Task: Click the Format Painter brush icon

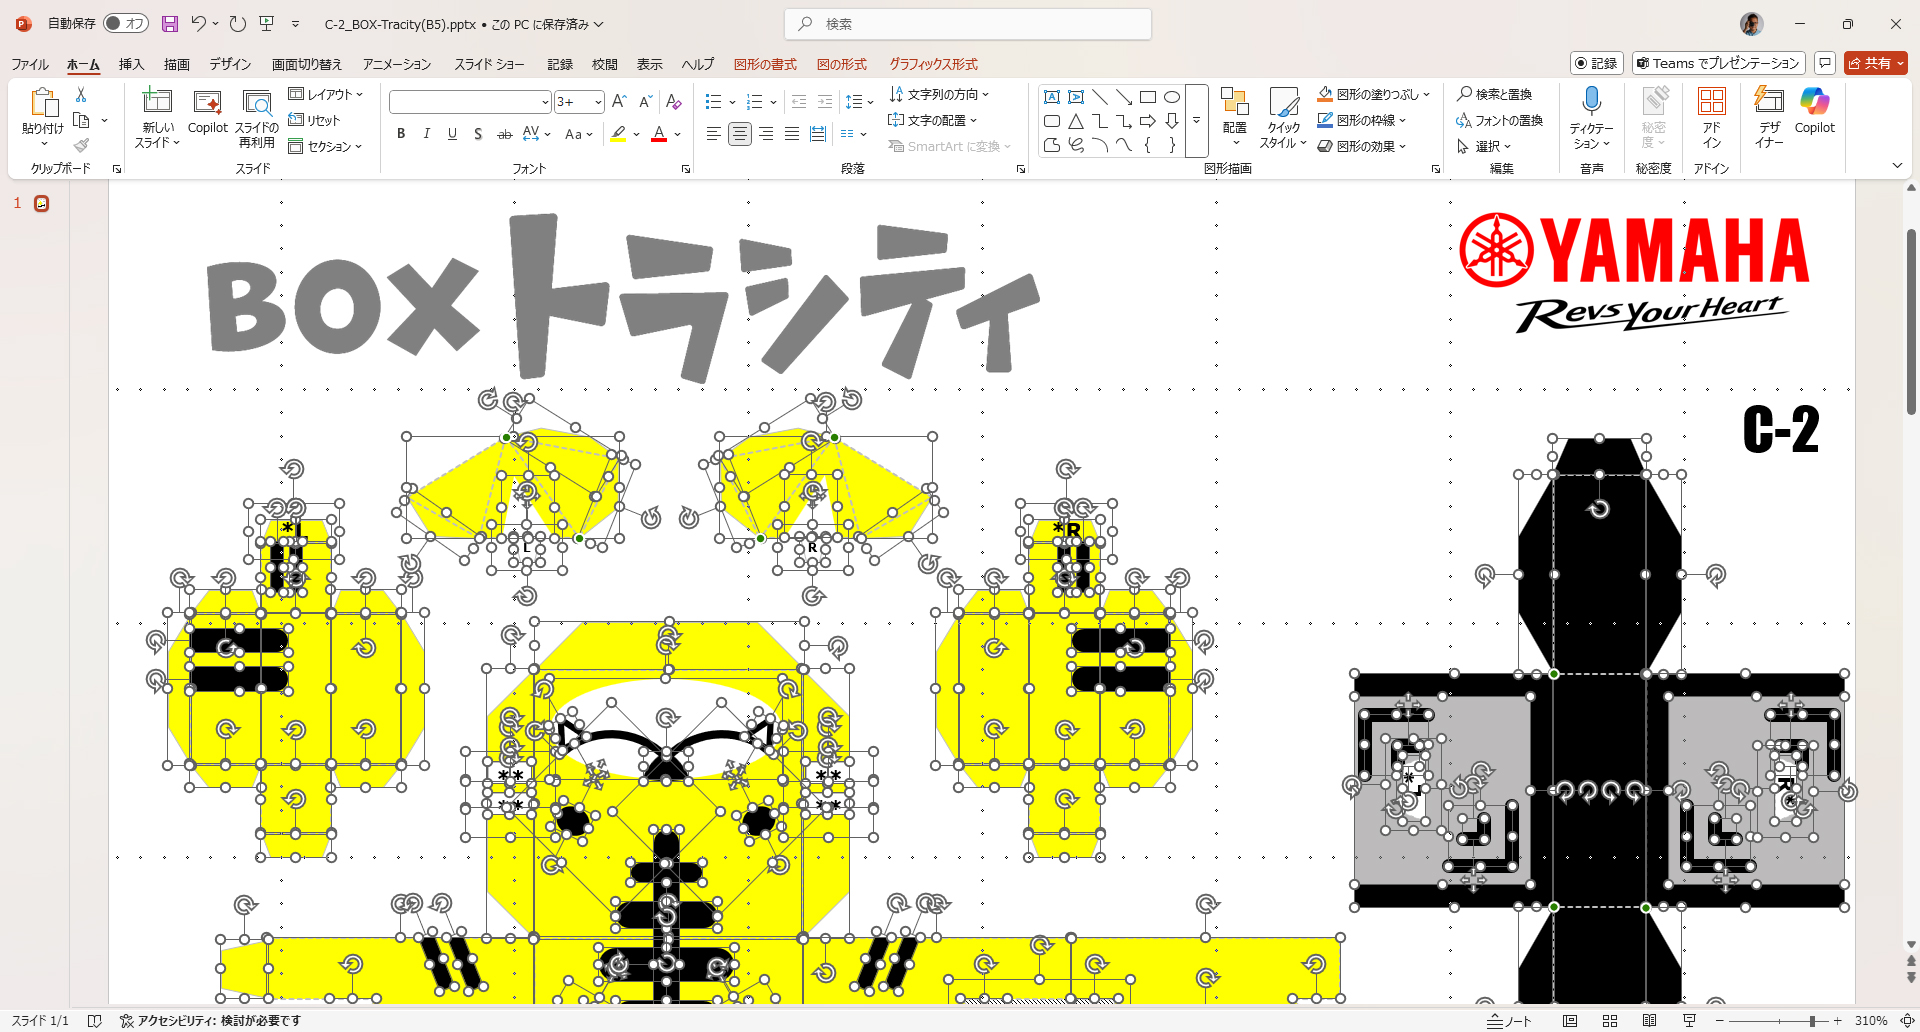Action: [81, 146]
